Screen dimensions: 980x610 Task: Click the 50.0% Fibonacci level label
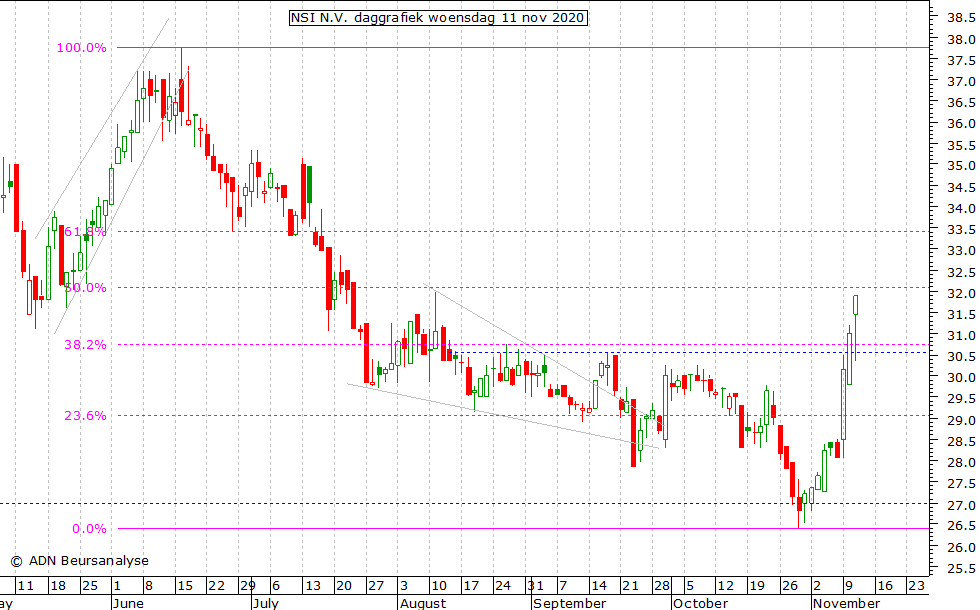click(85, 288)
